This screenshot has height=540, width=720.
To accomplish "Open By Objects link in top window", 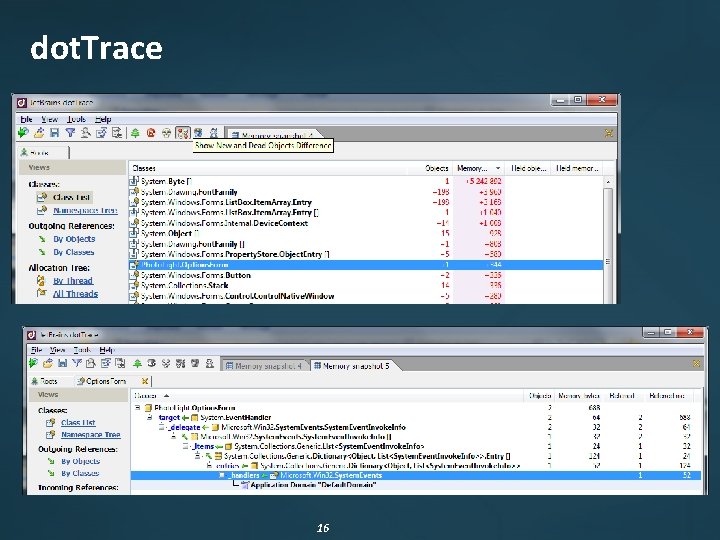I will pos(74,239).
